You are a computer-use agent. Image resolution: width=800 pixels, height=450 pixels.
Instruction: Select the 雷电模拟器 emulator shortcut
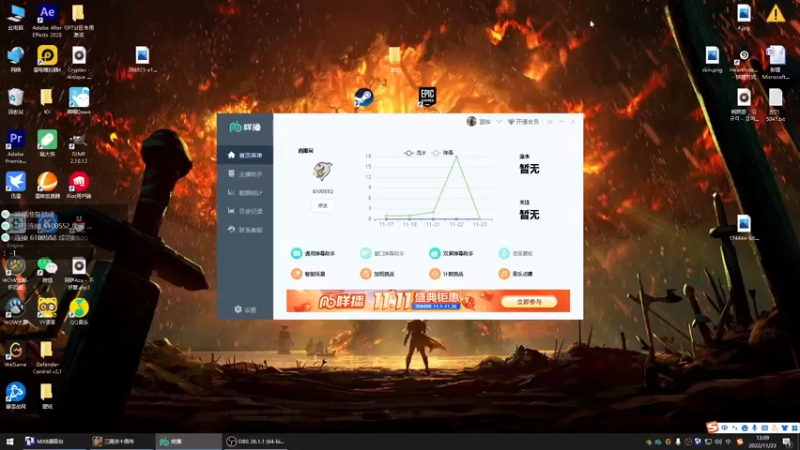(47, 59)
